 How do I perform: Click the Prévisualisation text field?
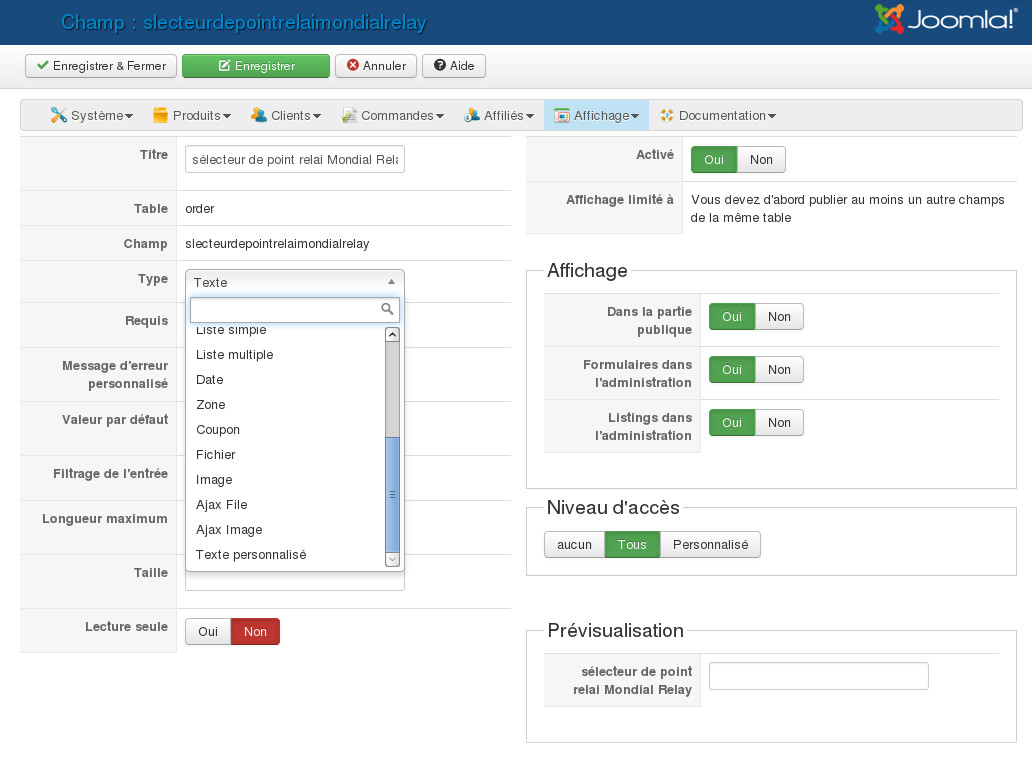click(x=819, y=676)
